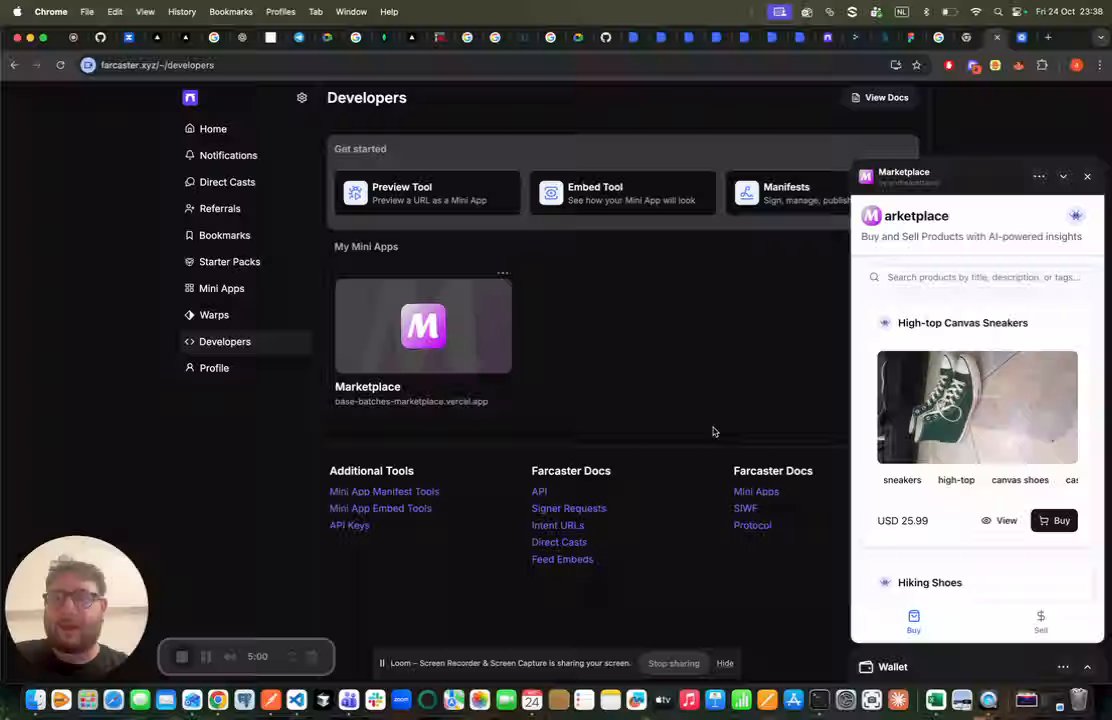
Task: Open the Signer Requests link
Action: pos(569,509)
